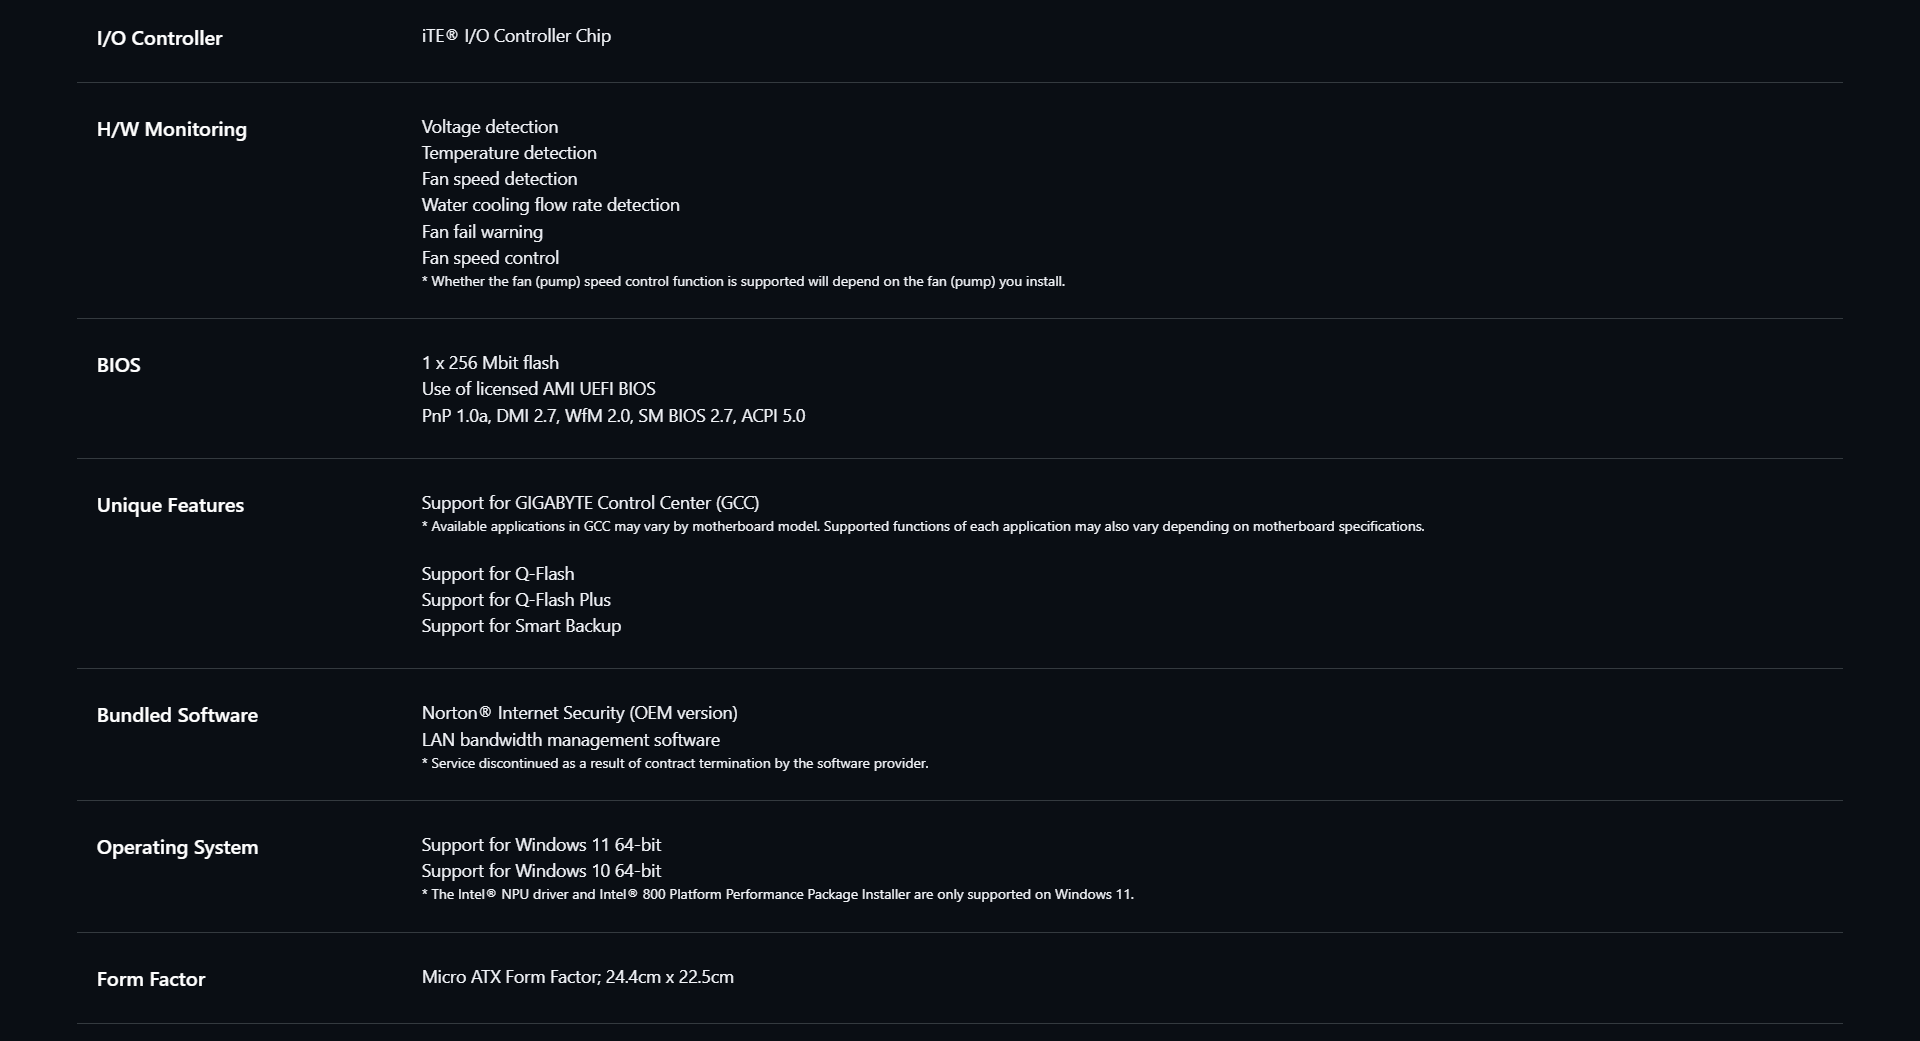Viewport: 1920px width, 1041px height.
Task: Click 1 x 256 Mbit flash text
Action: tap(490, 363)
